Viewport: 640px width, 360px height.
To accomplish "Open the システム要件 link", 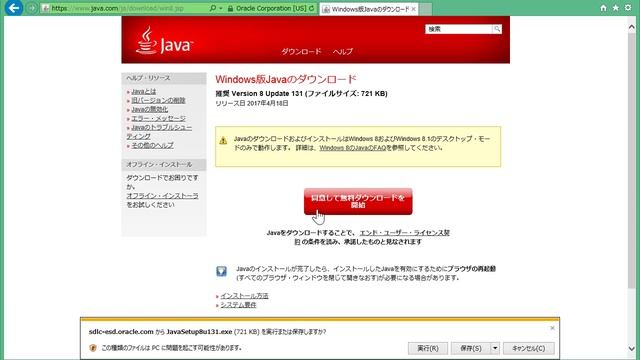I will [x=238, y=305].
